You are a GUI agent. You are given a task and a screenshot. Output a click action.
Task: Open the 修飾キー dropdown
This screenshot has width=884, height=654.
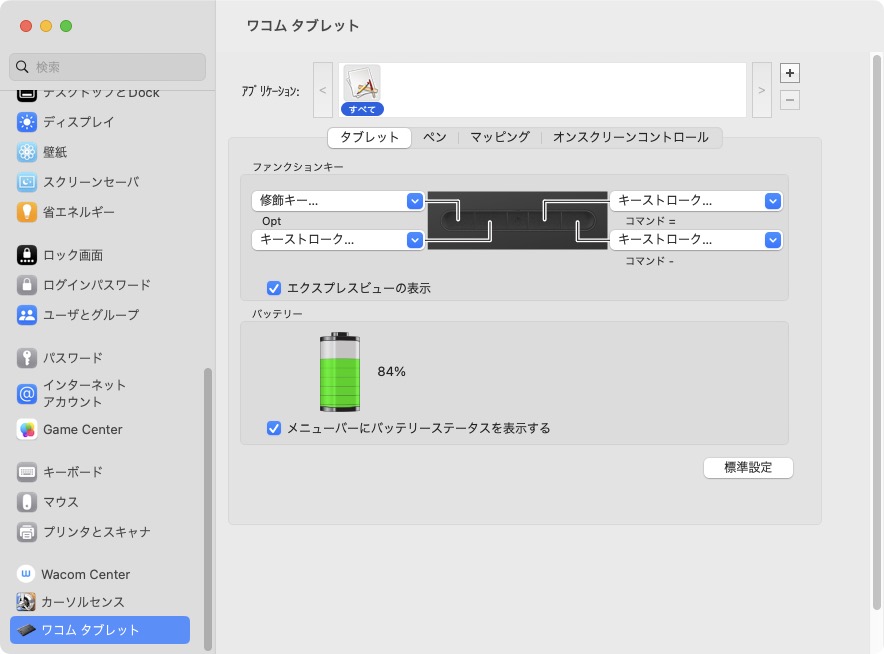point(337,201)
